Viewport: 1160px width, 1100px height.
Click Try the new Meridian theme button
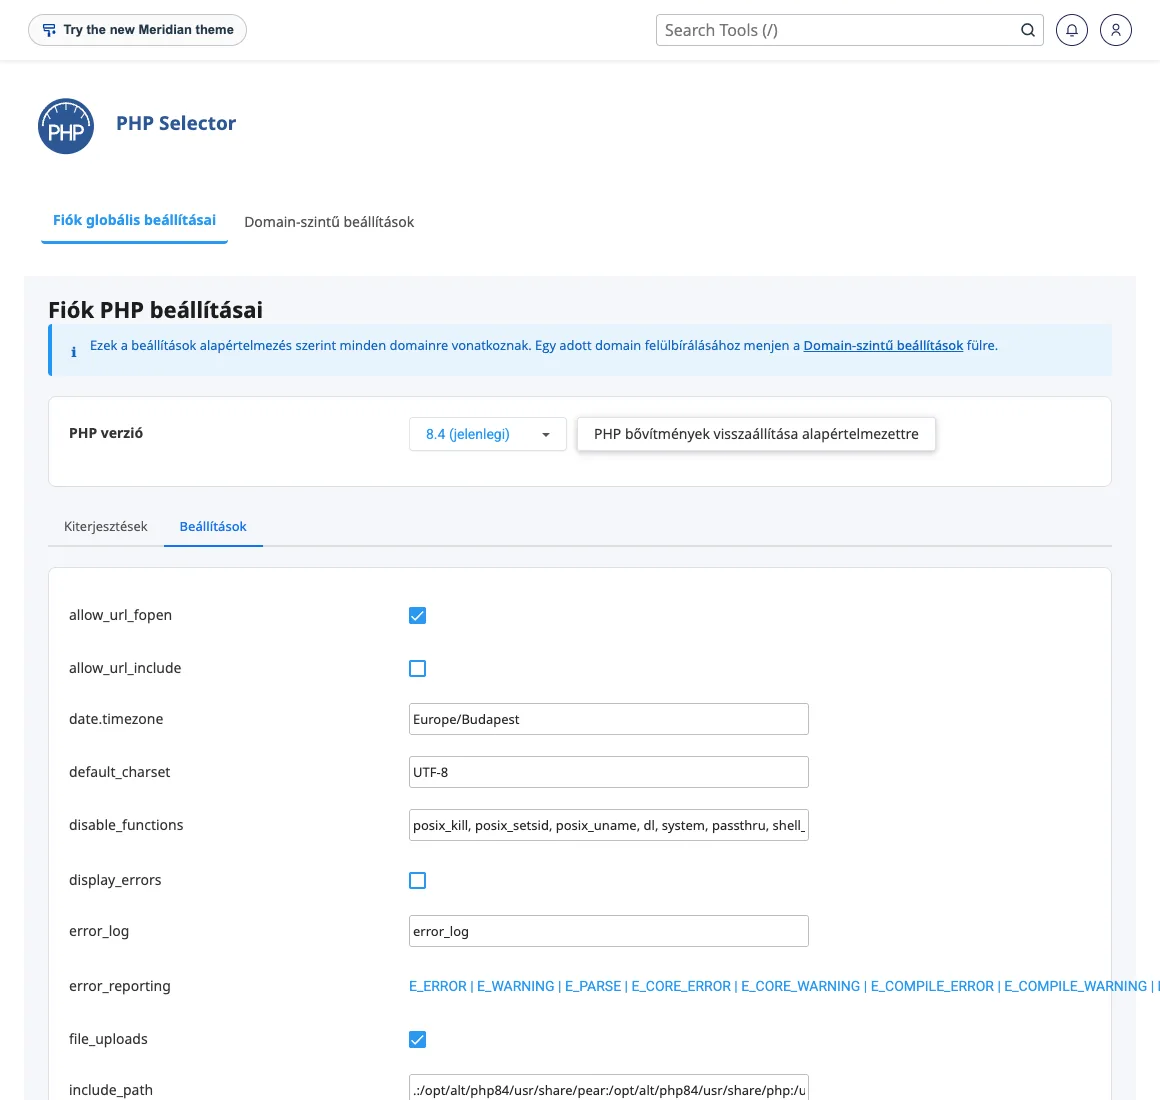tap(138, 30)
